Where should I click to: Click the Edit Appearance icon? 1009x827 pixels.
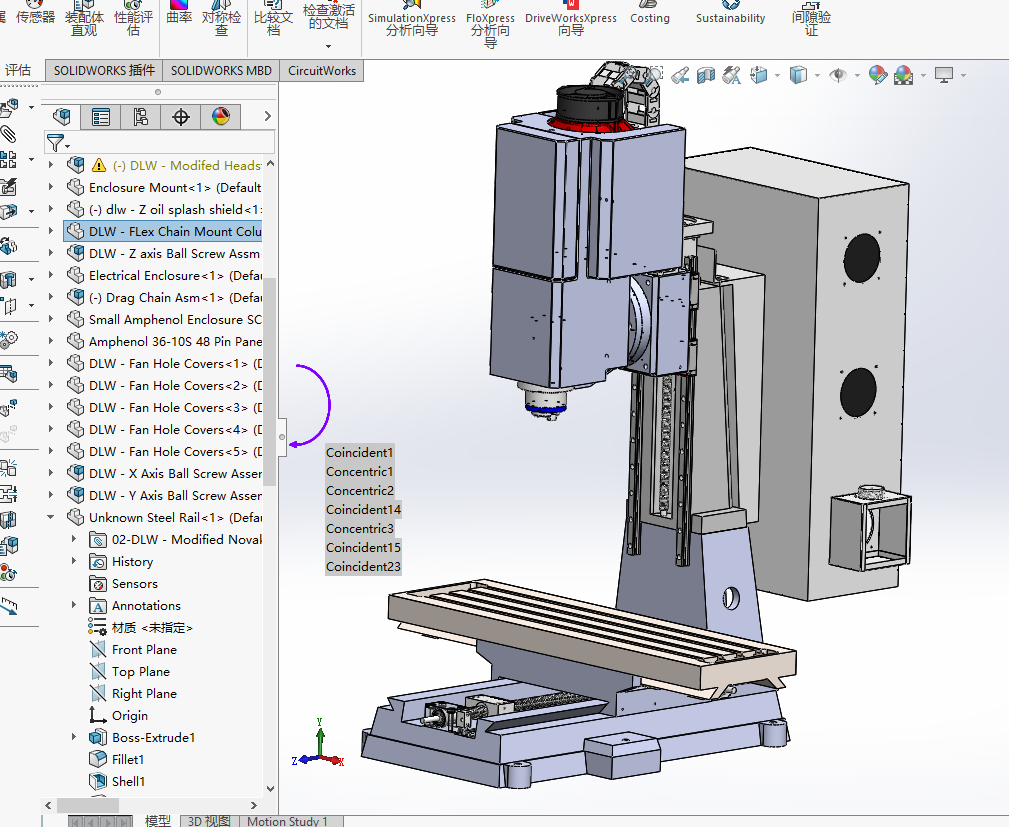(x=877, y=75)
